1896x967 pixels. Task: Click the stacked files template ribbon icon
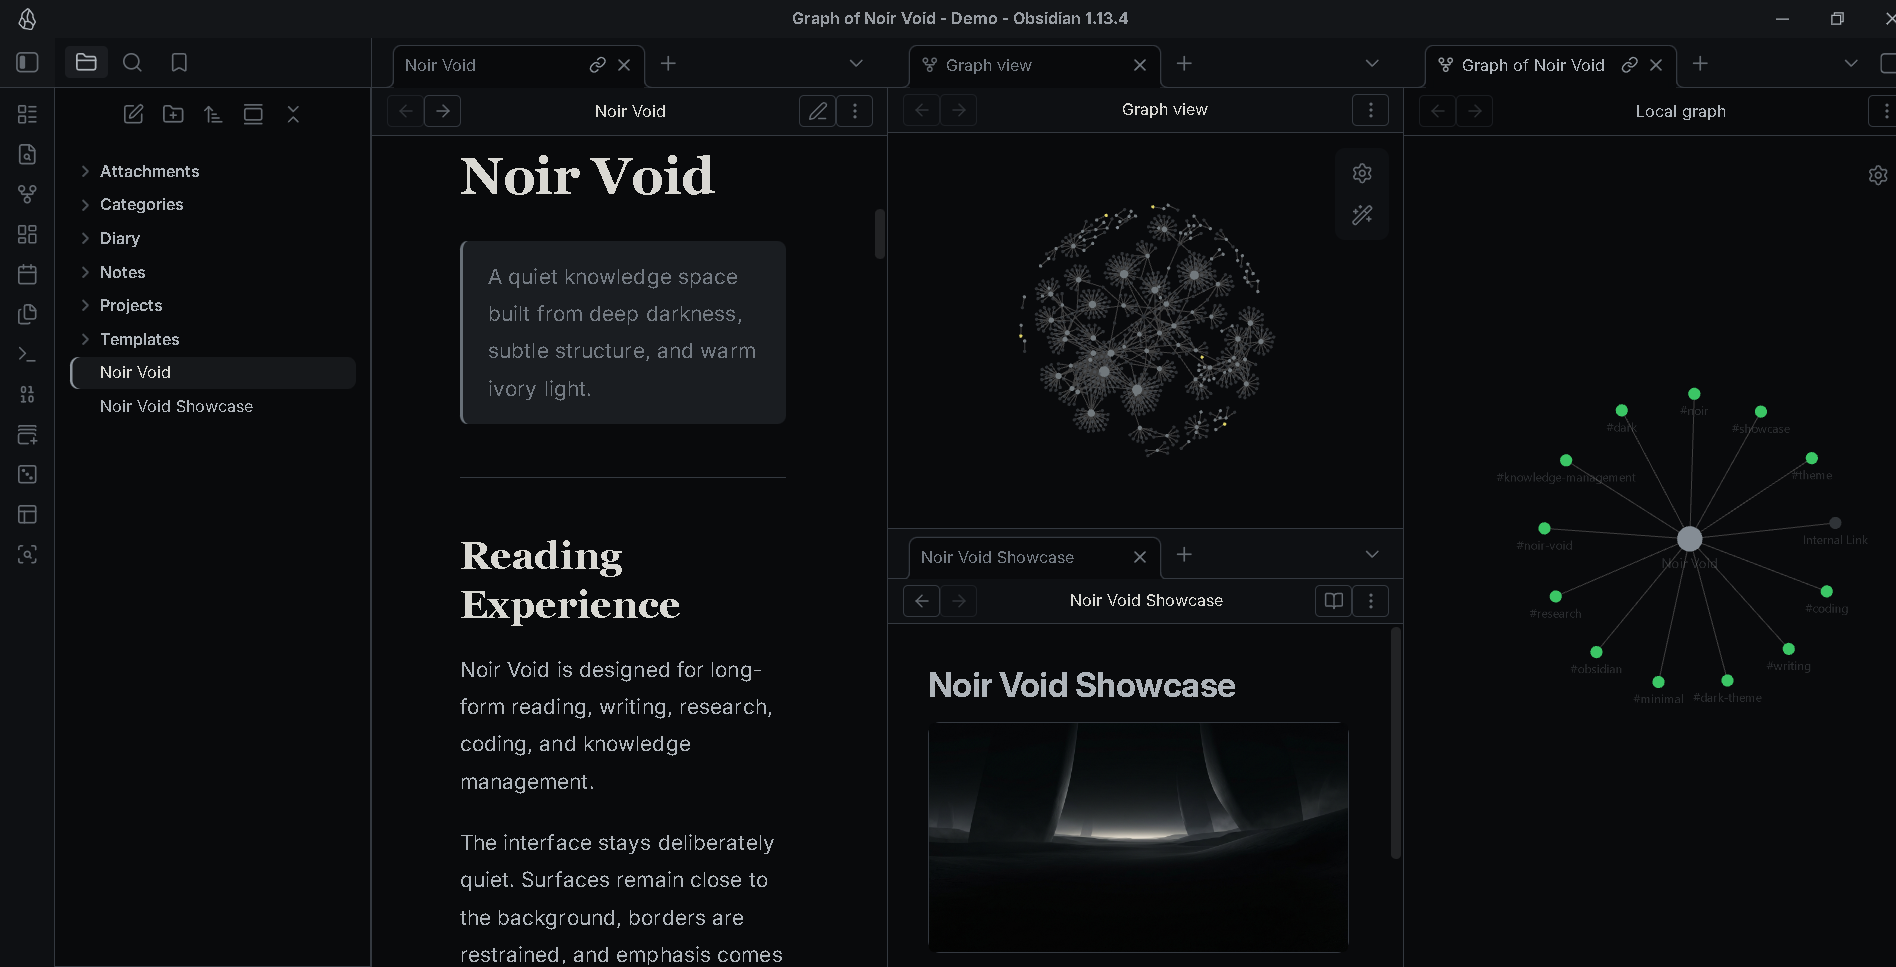click(27, 314)
